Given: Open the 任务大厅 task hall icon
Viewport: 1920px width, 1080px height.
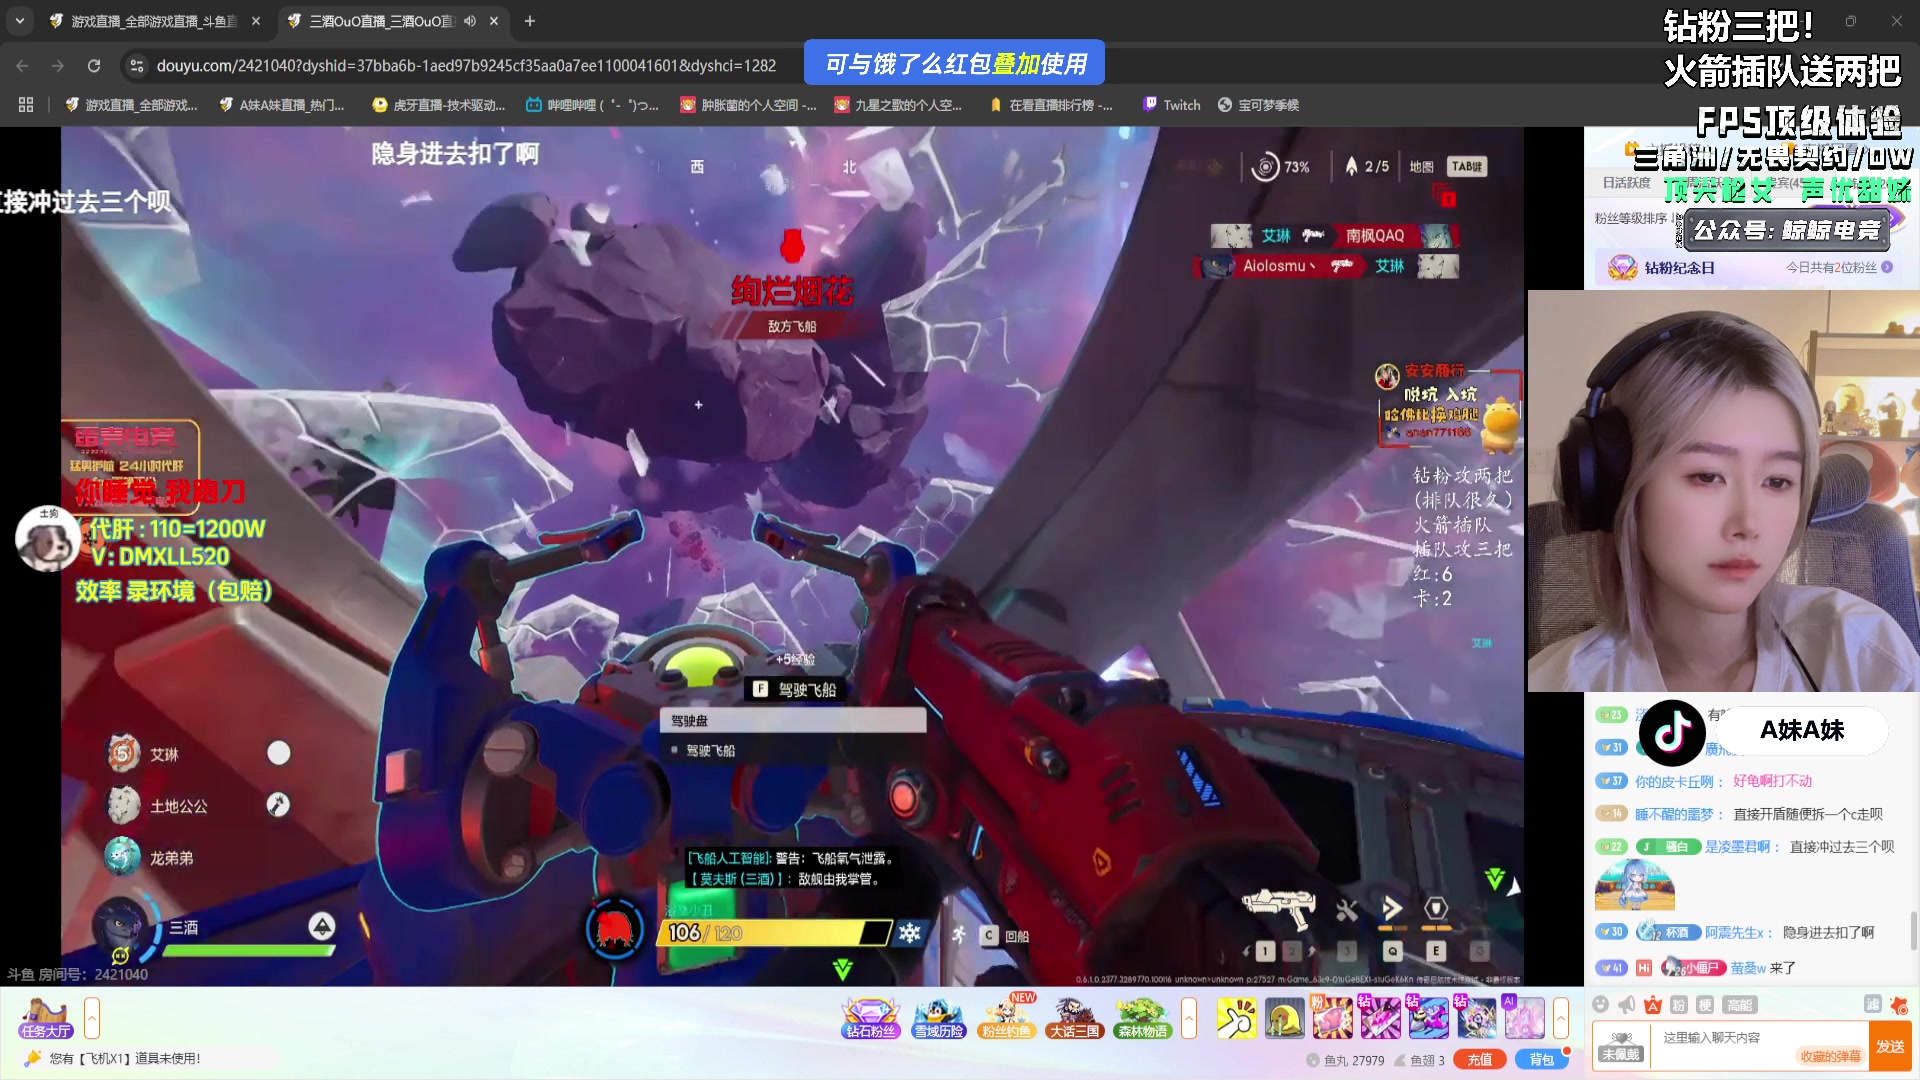Looking at the screenshot, I should 46,1018.
